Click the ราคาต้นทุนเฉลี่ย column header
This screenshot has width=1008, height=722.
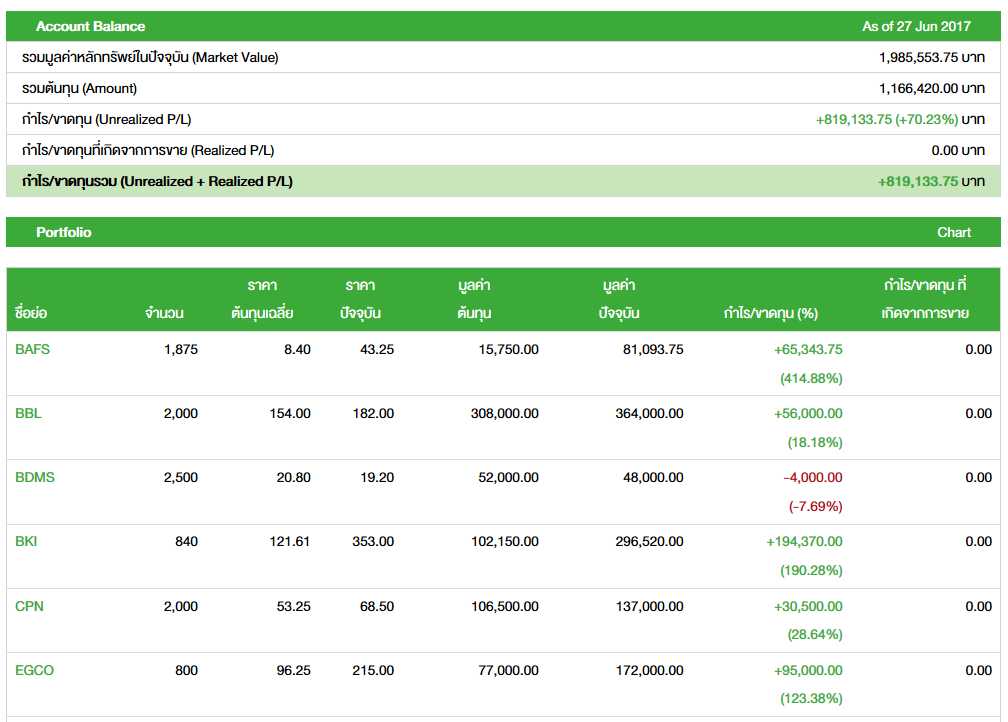(x=262, y=299)
